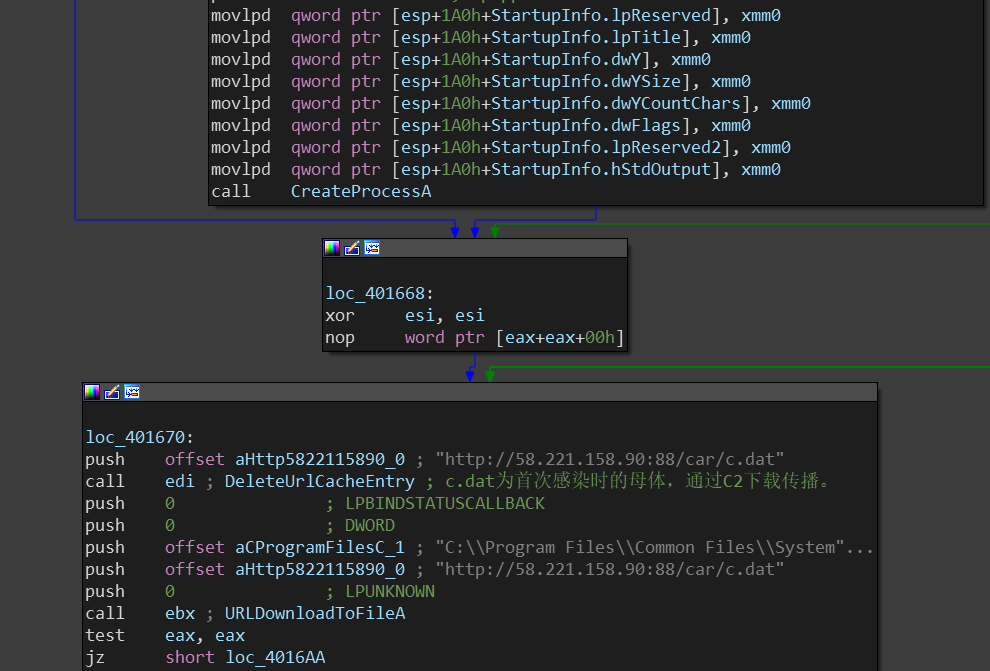Select the DWORD comment

pos(370,526)
